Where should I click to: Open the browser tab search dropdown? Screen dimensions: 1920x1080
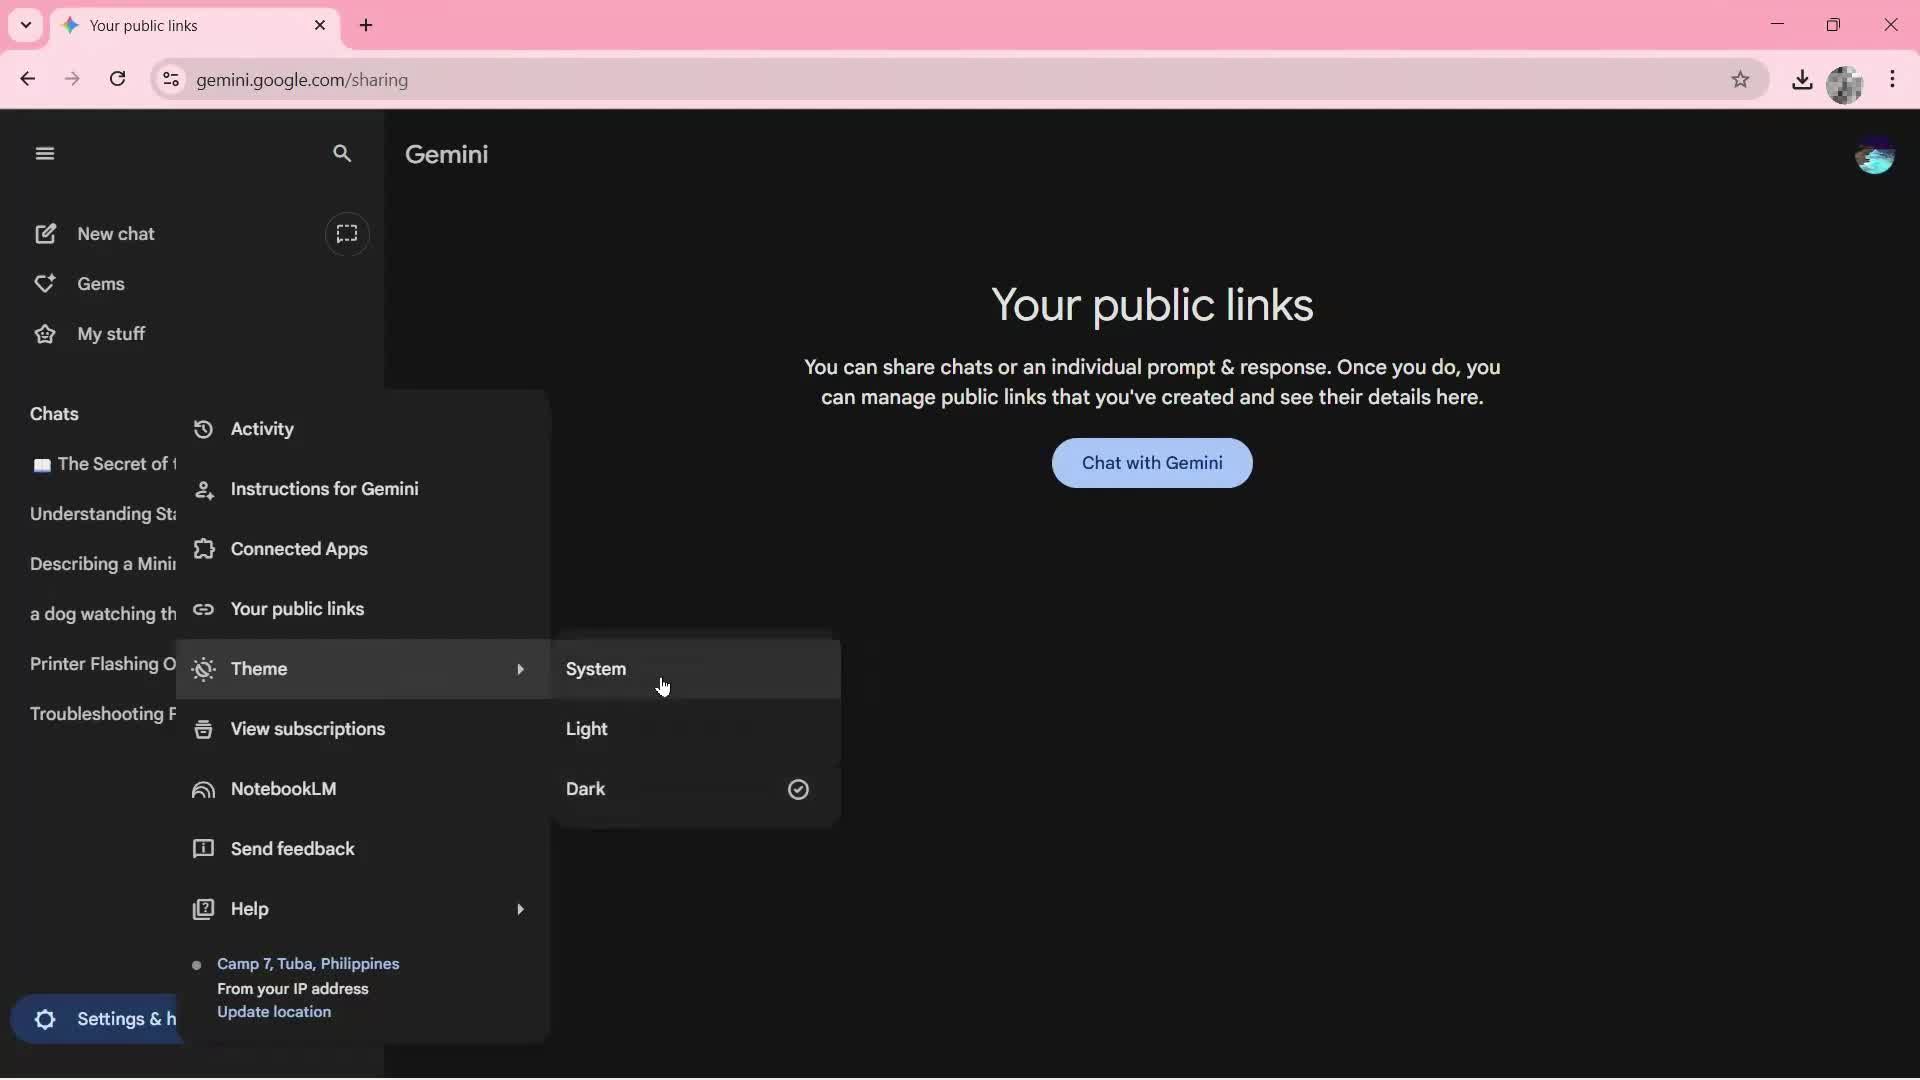pyautogui.click(x=26, y=25)
